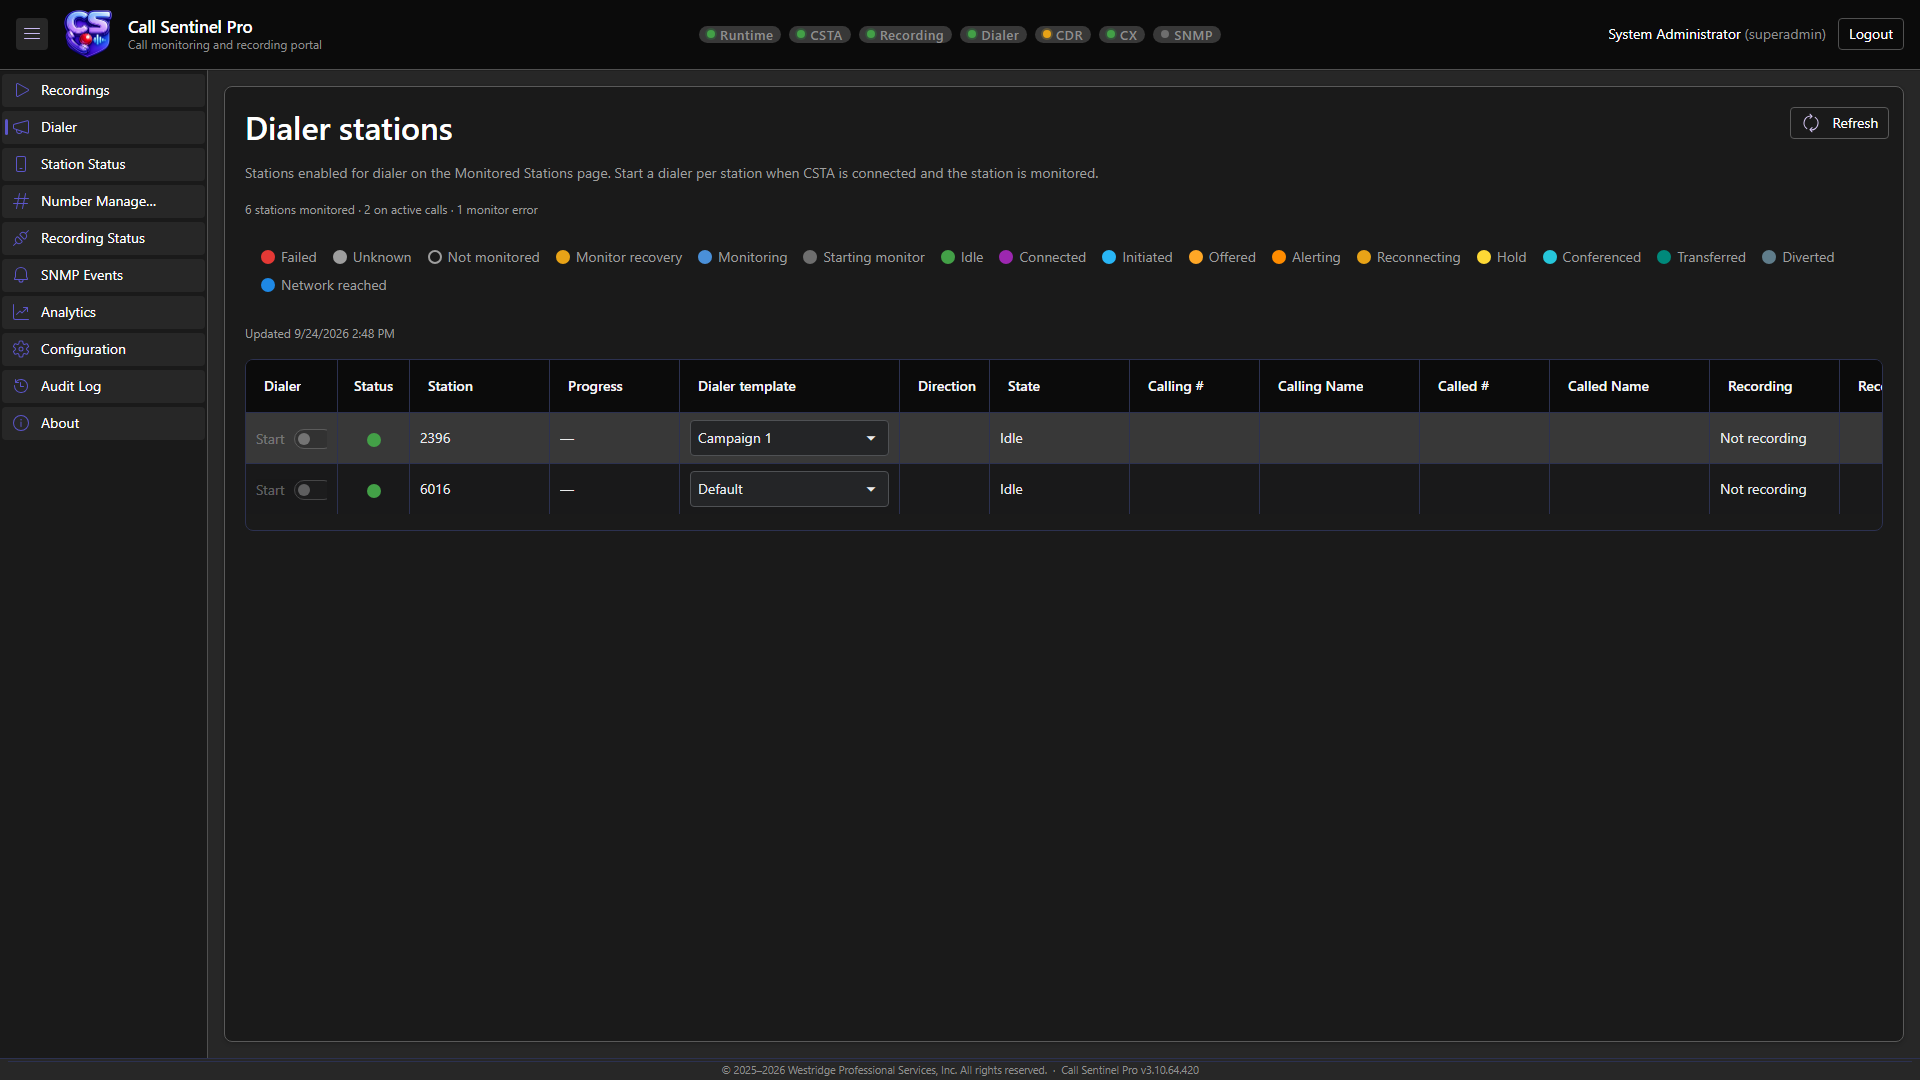Click the Recordings play icon in sidebar
1920x1080 pixels.
21,90
